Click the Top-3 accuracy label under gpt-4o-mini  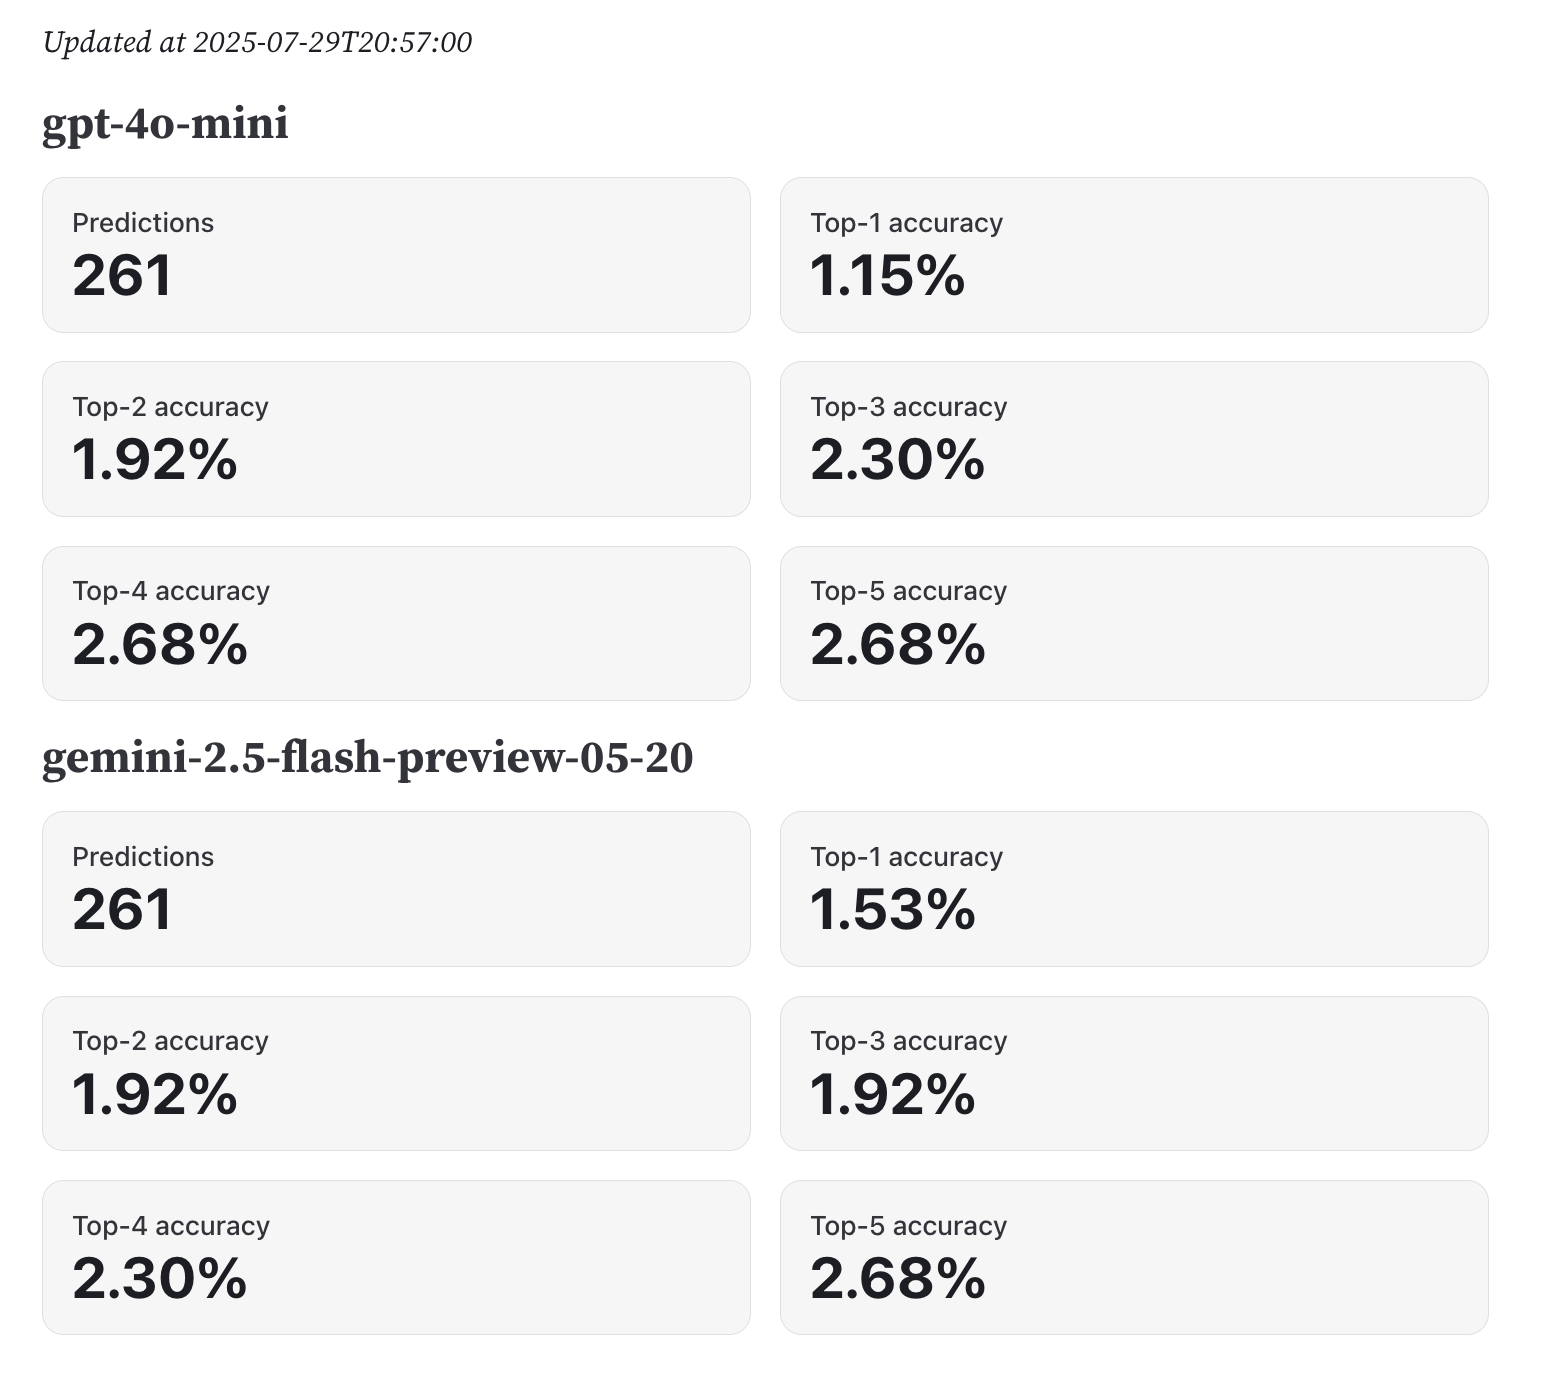pyautogui.click(x=908, y=407)
